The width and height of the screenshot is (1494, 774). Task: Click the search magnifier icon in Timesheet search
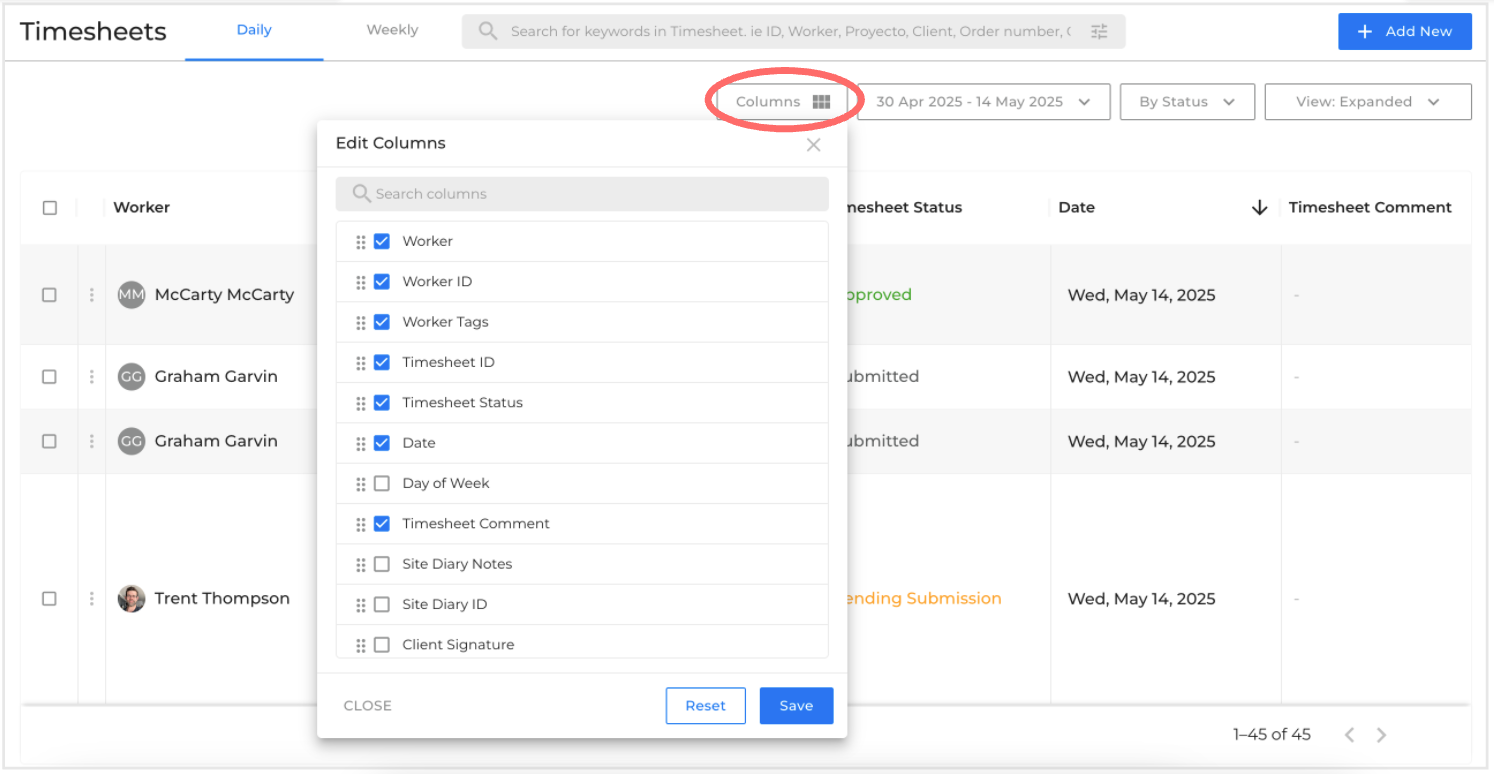click(x=488, y=31)
